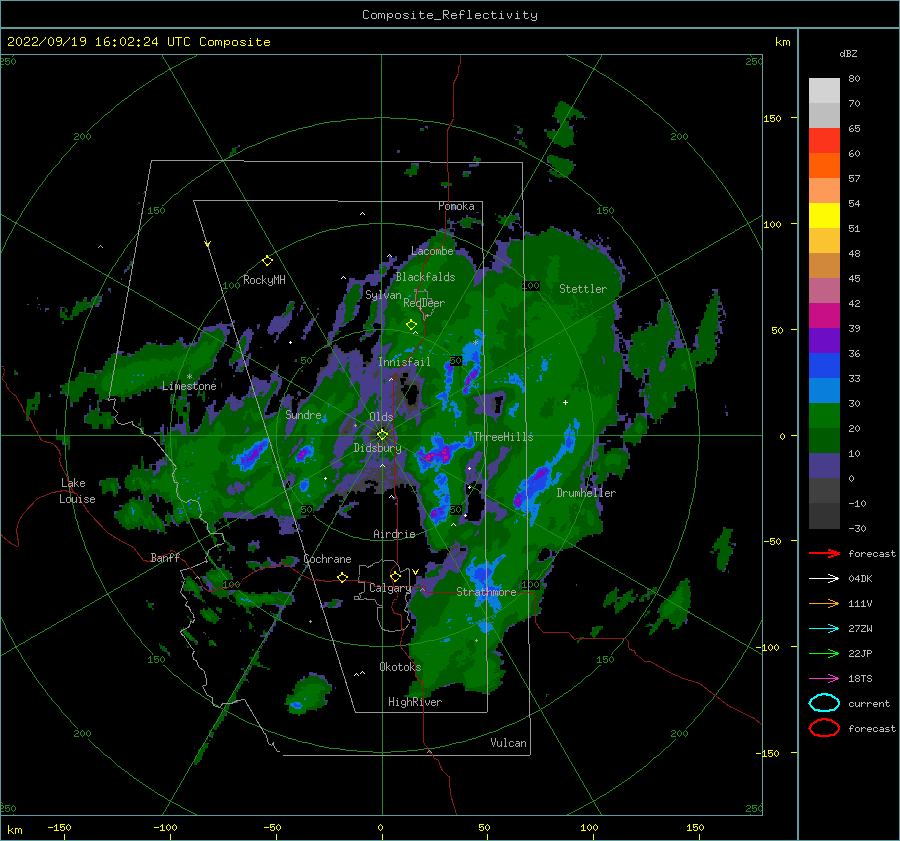Click the Banff label
The width and height of the screenshot is (900, 841).
pos(165,557)
